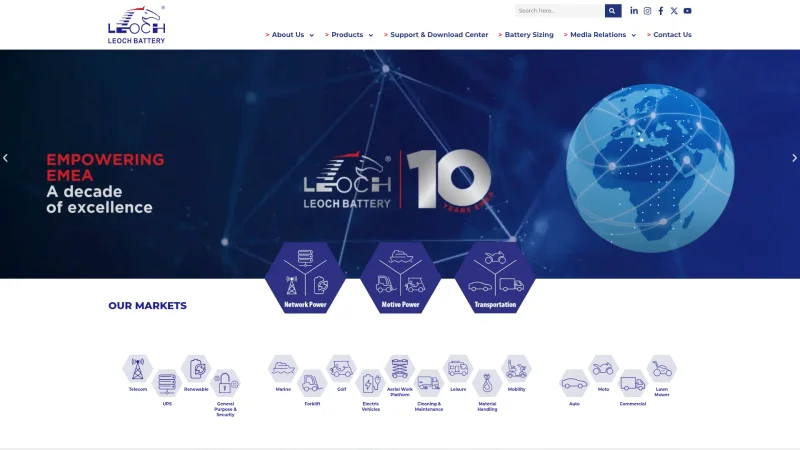800x450 pixels.
Task: Expand the Products menu chevron
Action: 371,35
